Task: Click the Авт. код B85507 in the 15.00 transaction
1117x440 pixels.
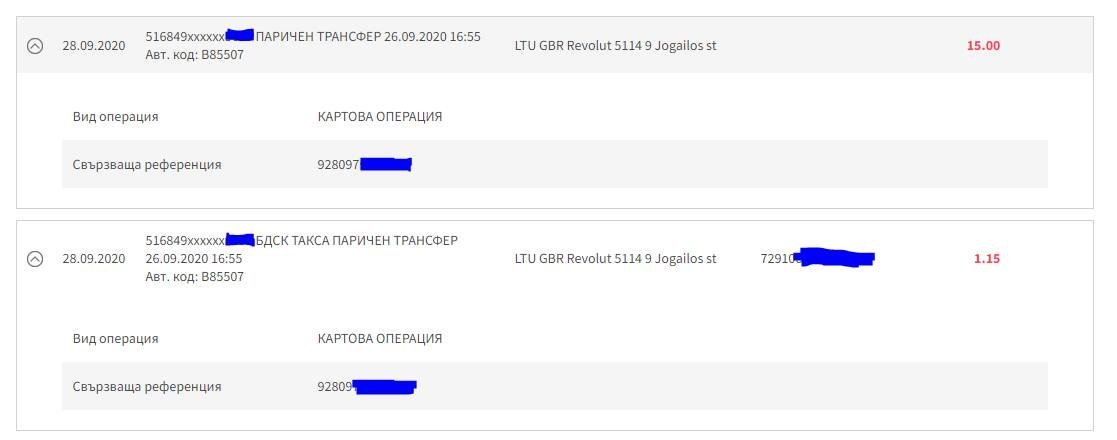Action: (194, 55)
